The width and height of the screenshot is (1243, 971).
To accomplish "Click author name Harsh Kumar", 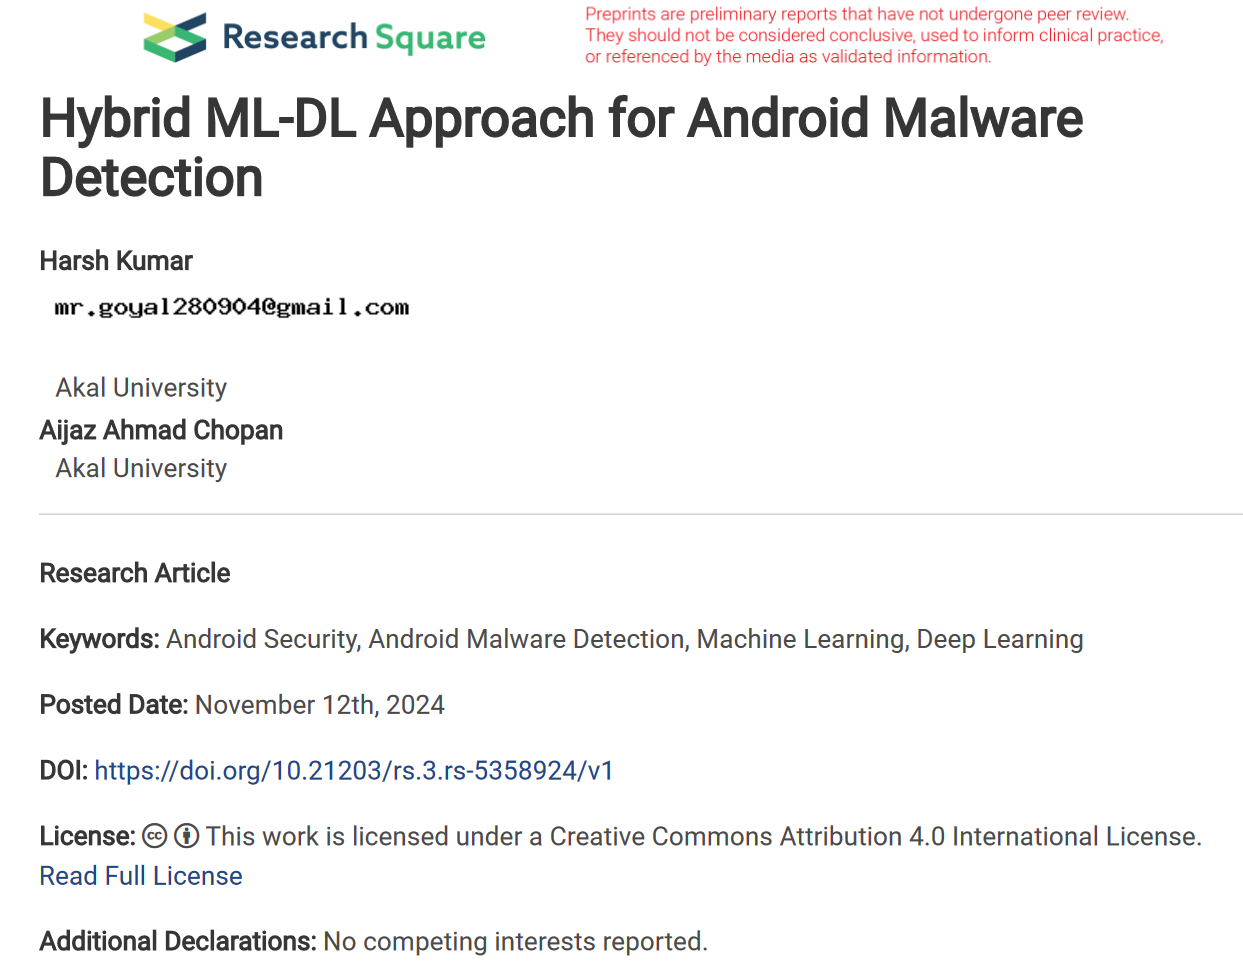I will coord(116,261).
